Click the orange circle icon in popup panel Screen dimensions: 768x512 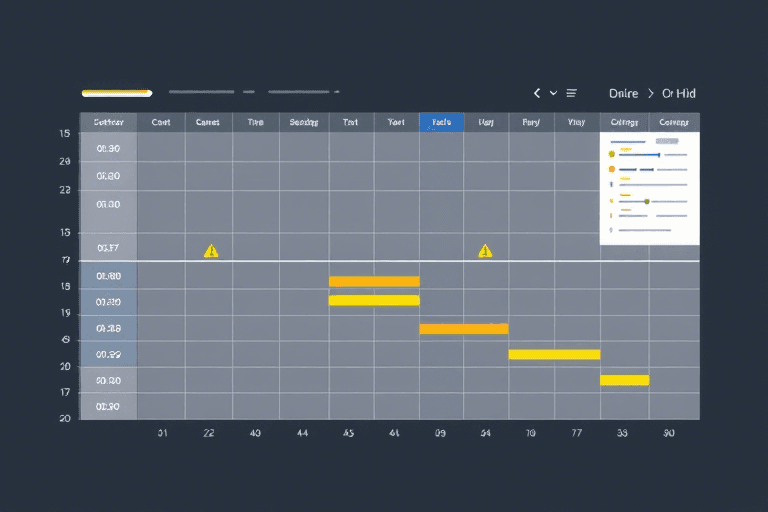click(x=611, y=170)
